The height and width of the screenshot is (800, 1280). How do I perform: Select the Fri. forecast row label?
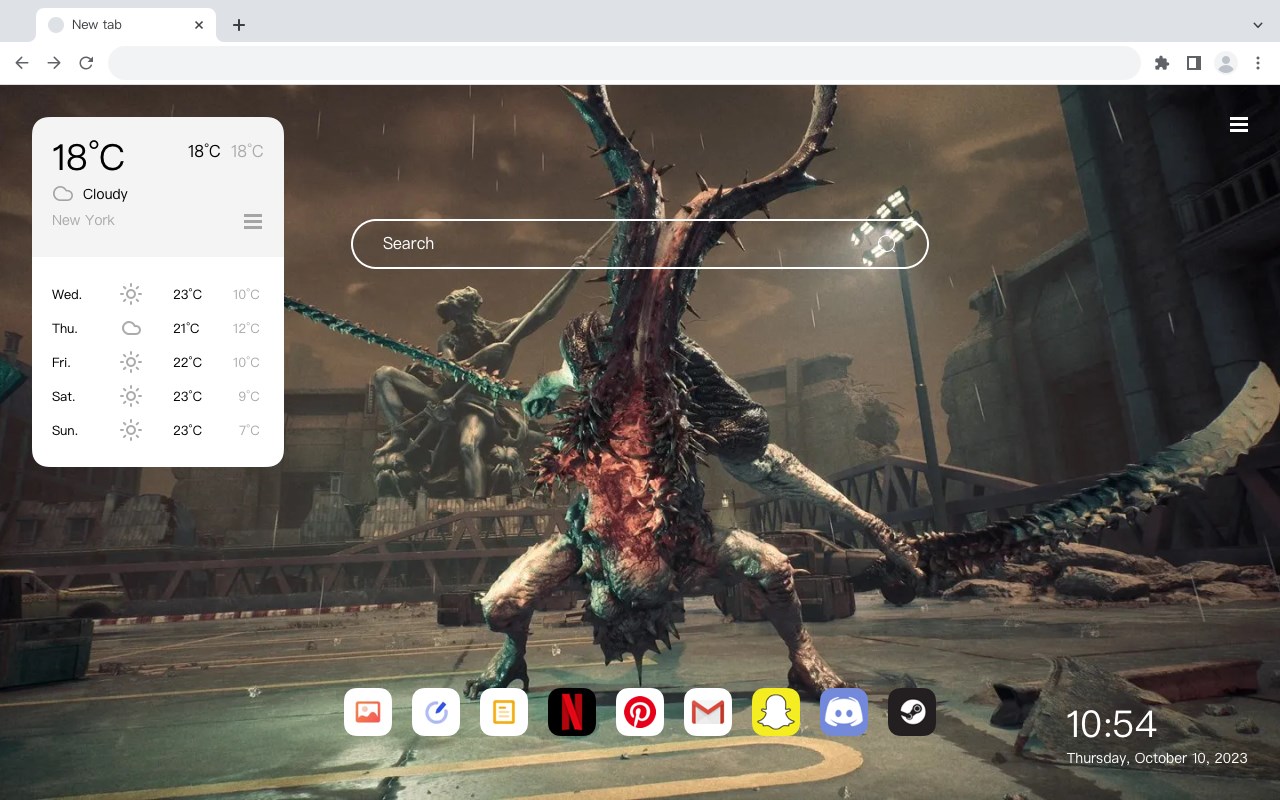(61, 362)
